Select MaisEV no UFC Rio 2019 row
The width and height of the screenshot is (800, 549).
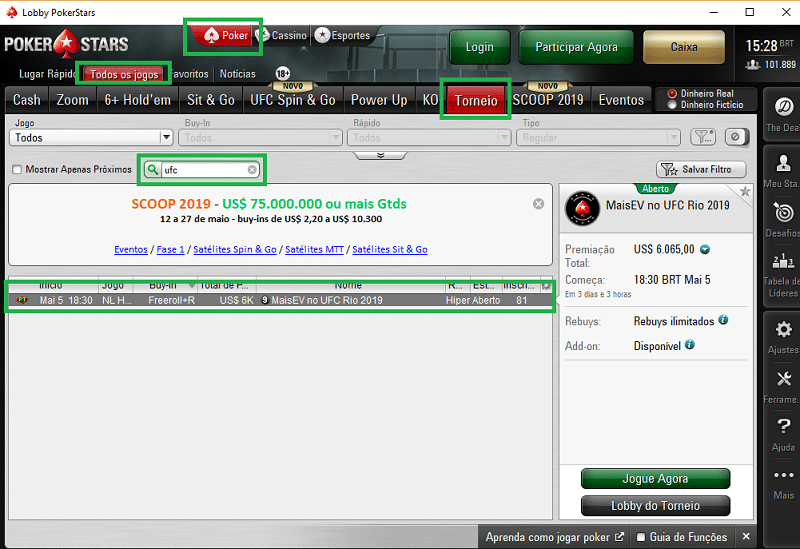pos(280,300)
